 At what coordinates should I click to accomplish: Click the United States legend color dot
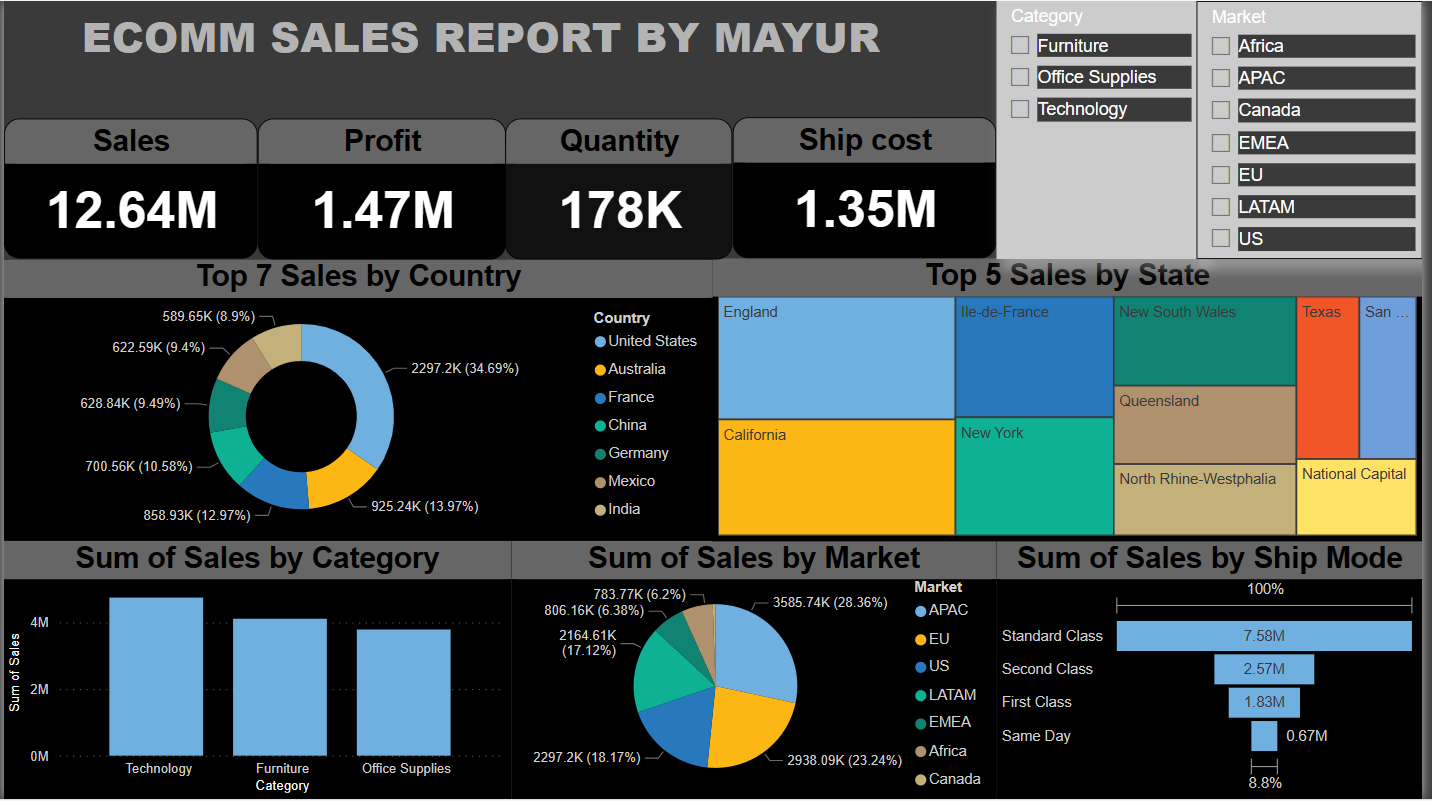point(600,341)
